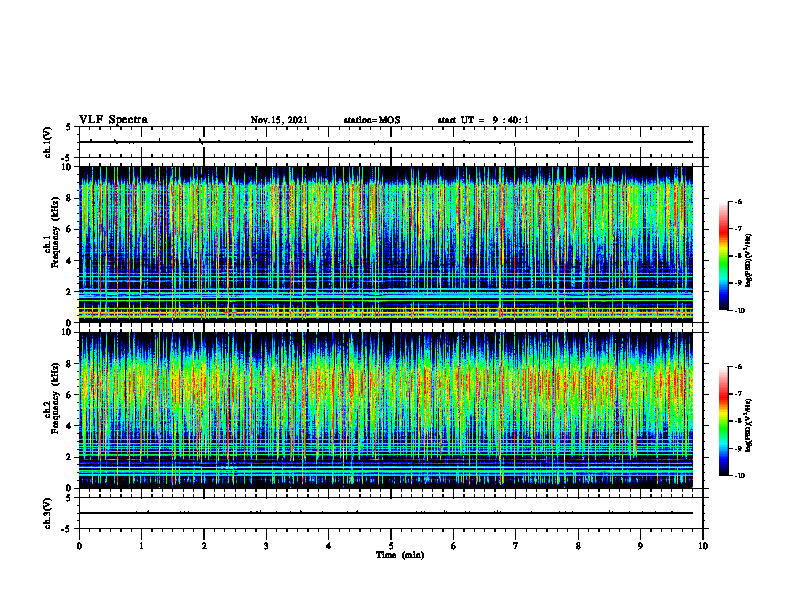The image size is (792, 612).
Task: Click time axis tick label "3"
Action: click(x=266, y=546)
